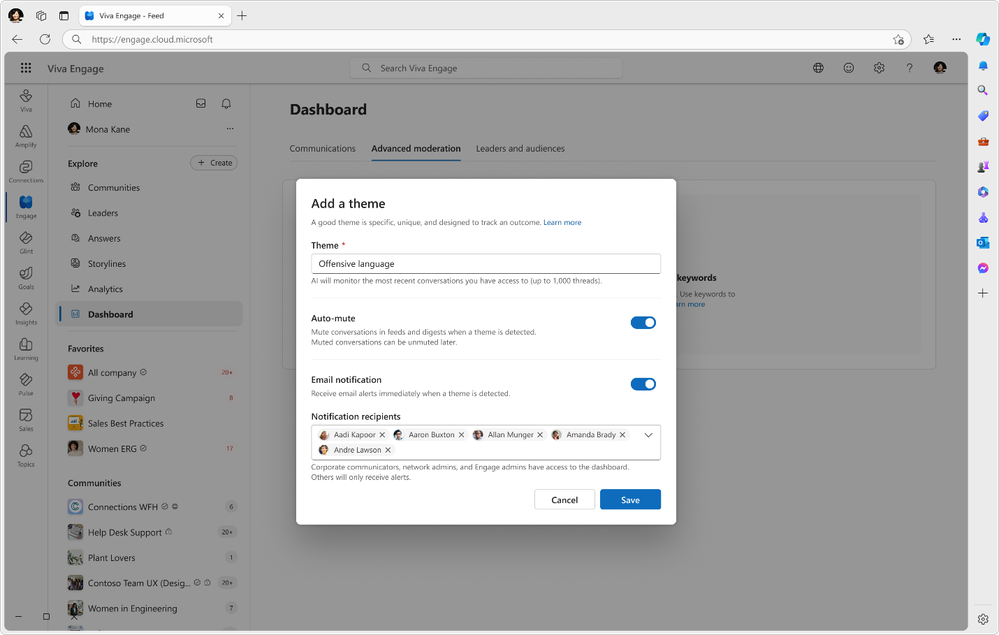Add new browser sidebar app plus icon
This screenshot has height=635, width=999.
coord(983,293)
